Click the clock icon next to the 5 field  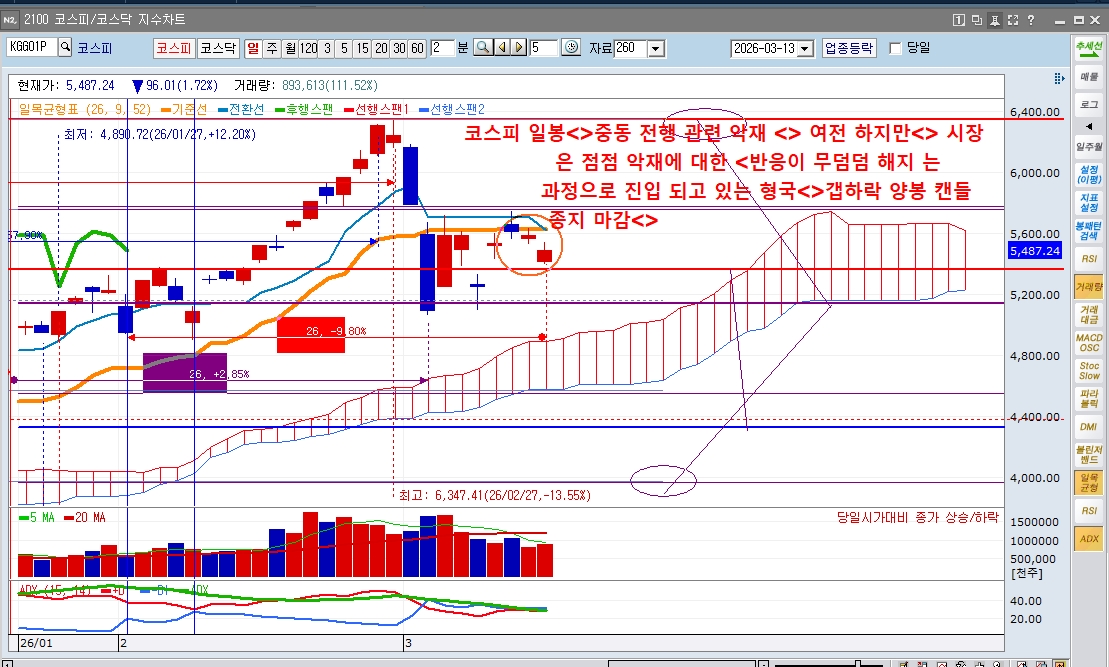pyautogui.click(x=571, y=47)
